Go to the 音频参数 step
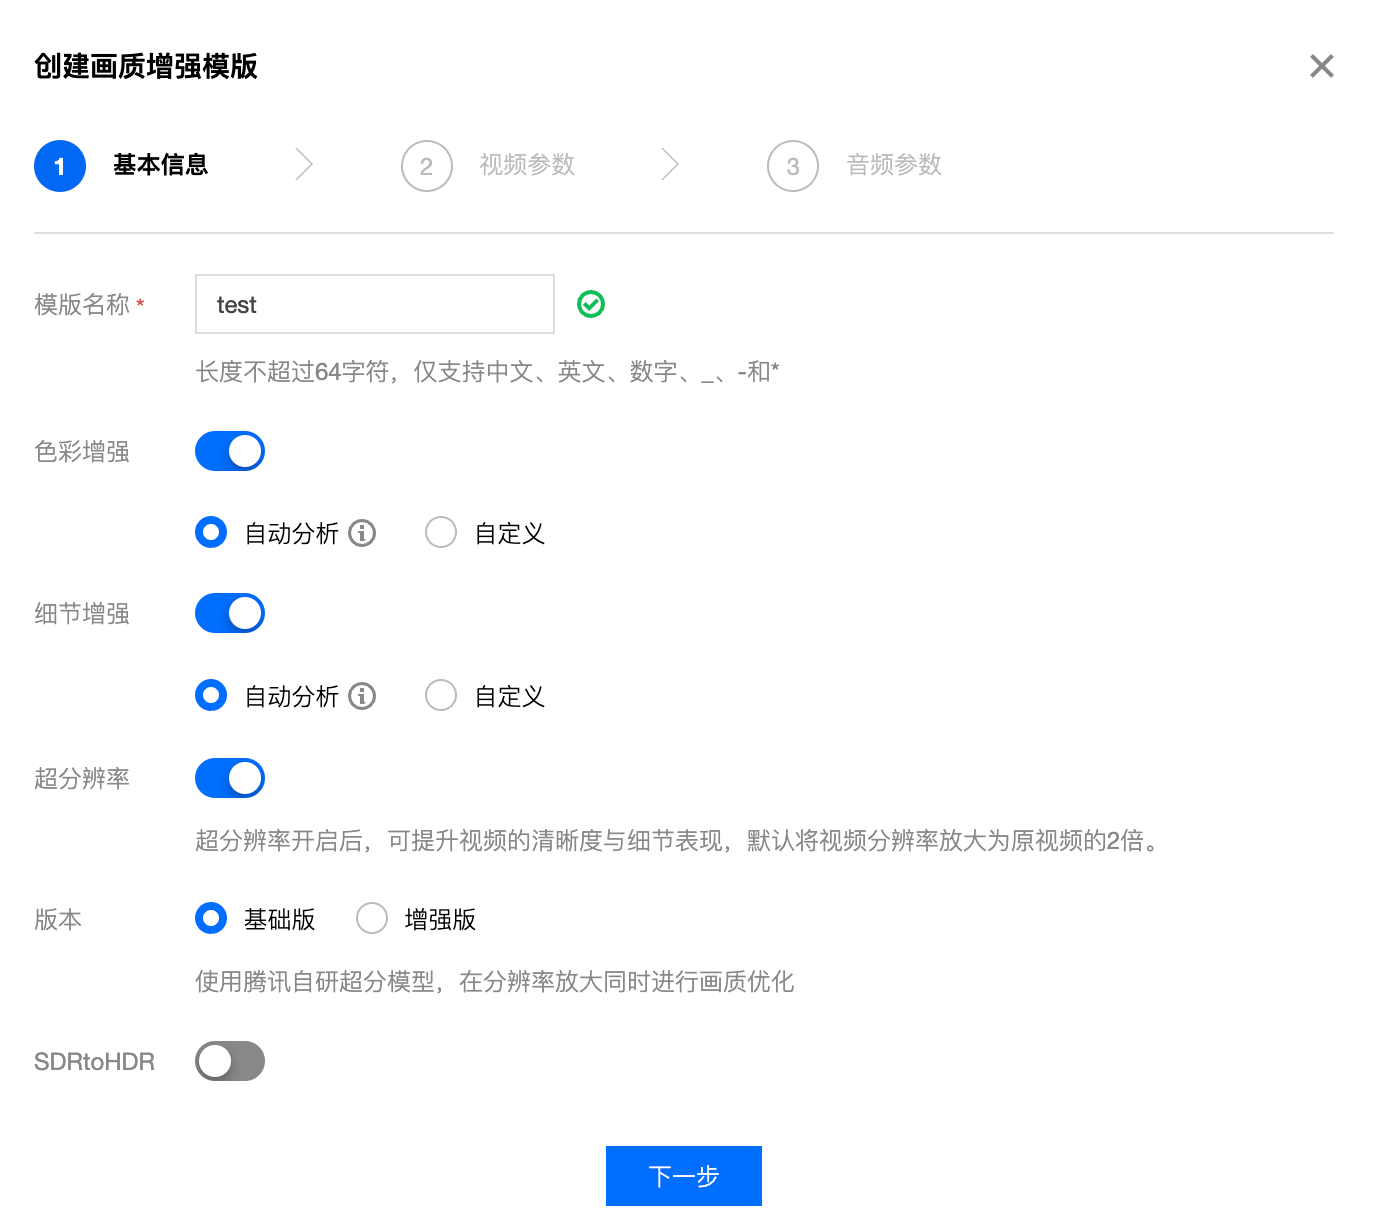1375x1218 pixels. pos(894,165)
